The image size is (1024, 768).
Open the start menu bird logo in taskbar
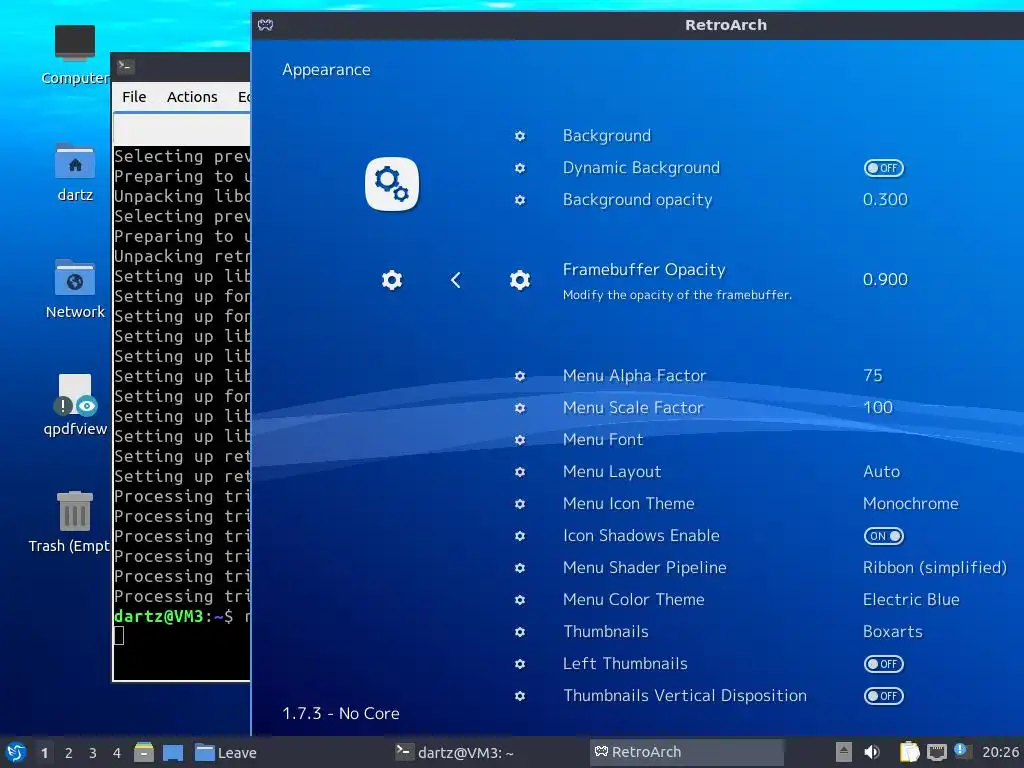(16, 752)
